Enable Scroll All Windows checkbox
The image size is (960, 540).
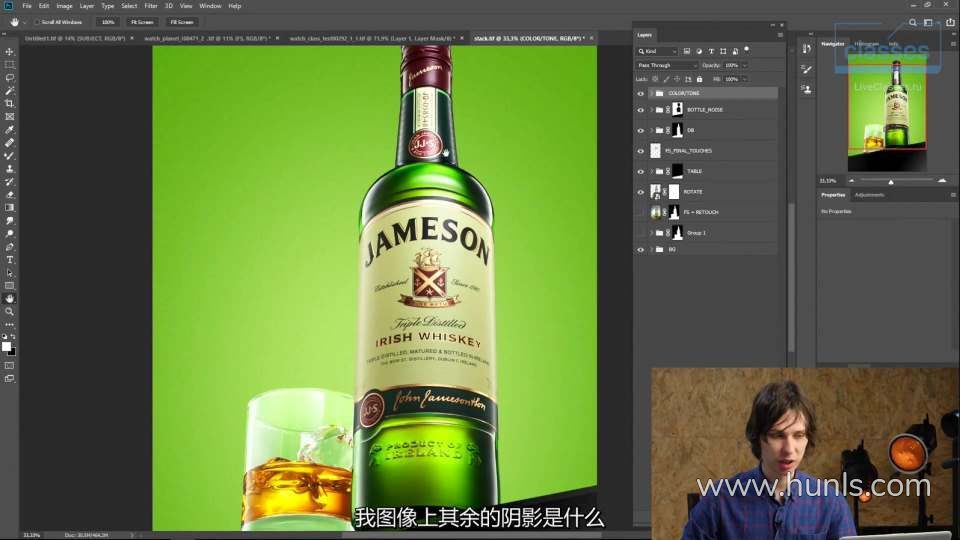coord(36,22)
